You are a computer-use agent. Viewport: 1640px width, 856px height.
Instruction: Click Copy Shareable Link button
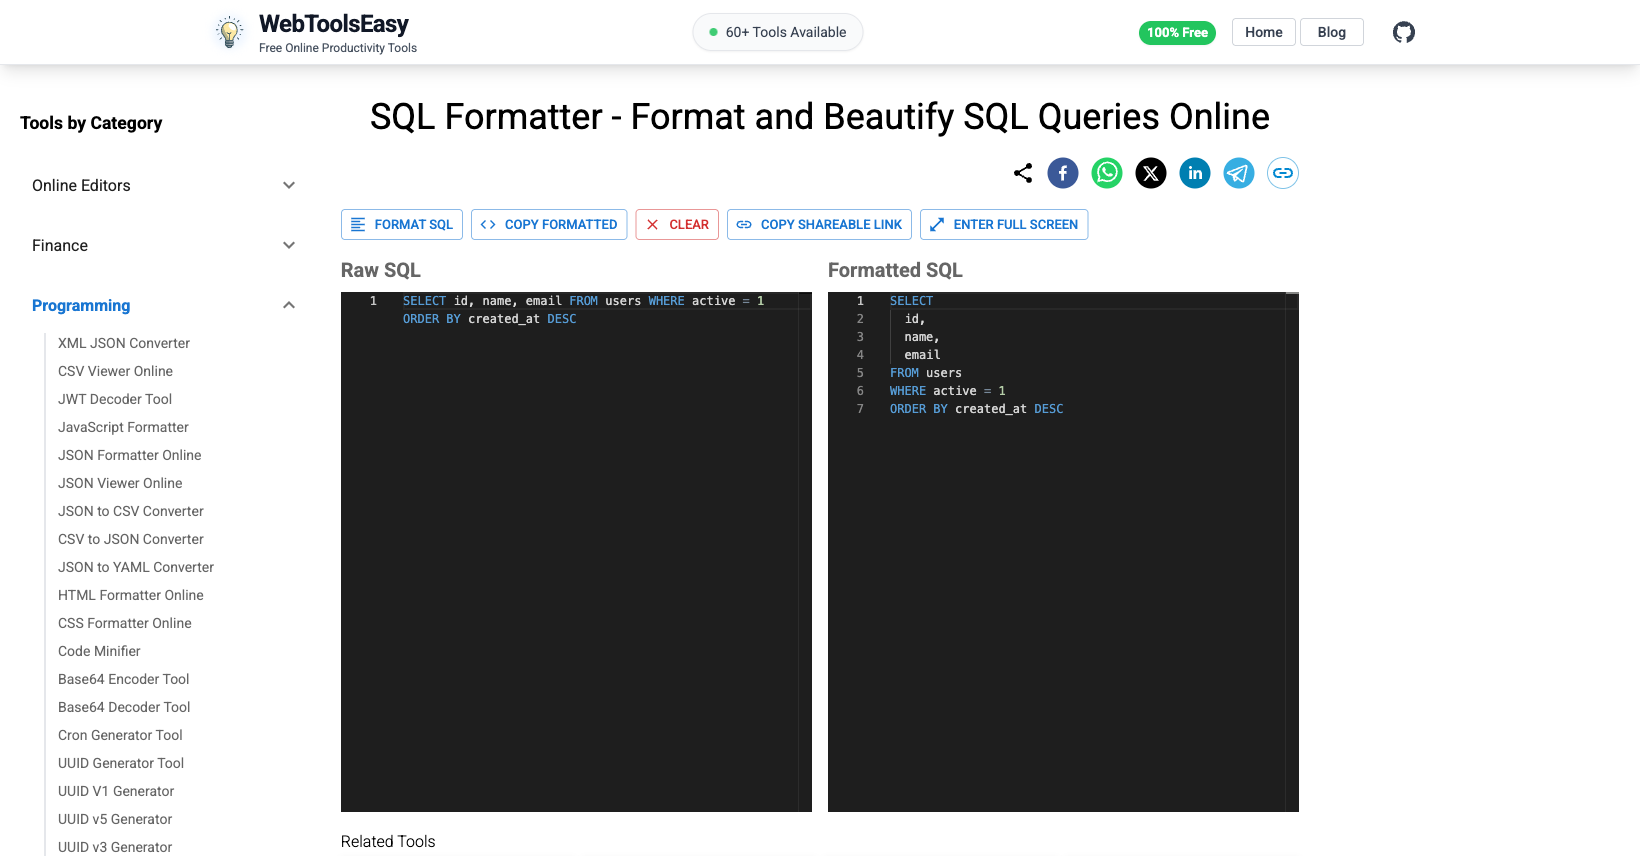tap(819, 224)
